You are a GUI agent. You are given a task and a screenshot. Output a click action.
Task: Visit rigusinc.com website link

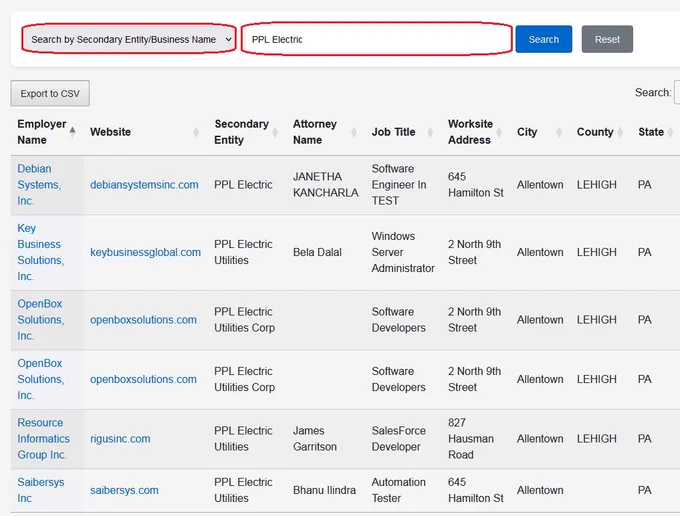120,439
